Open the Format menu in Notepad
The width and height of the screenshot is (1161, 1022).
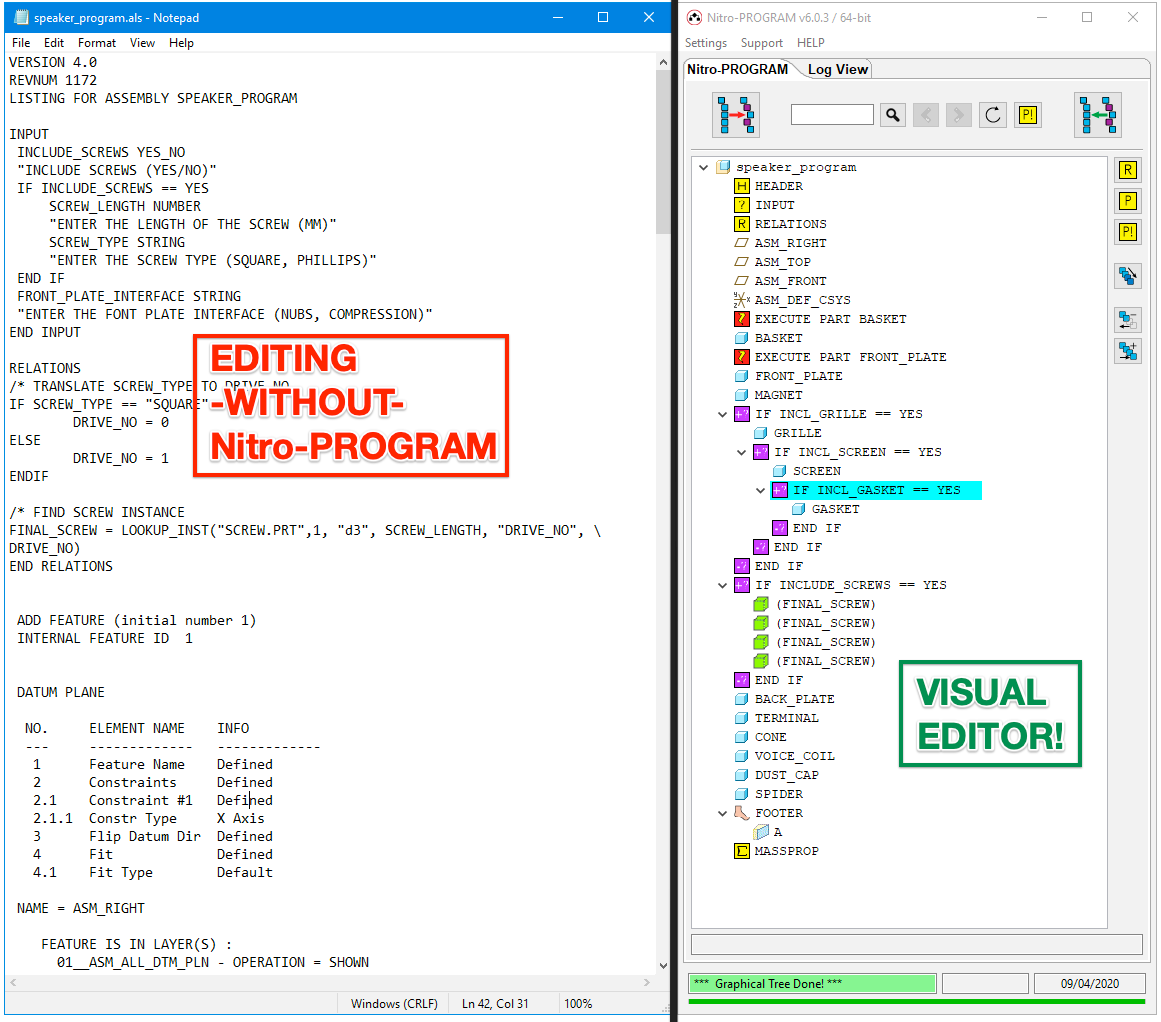coord(97,42)
